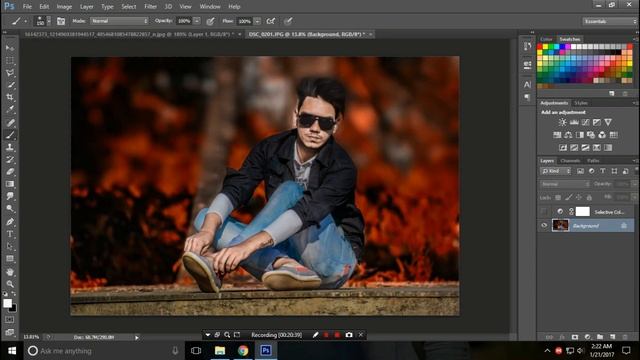The width and height of the screenshot is (640, 360).
Task: Select the Horizontal Type tool
Action: point(10,234)
